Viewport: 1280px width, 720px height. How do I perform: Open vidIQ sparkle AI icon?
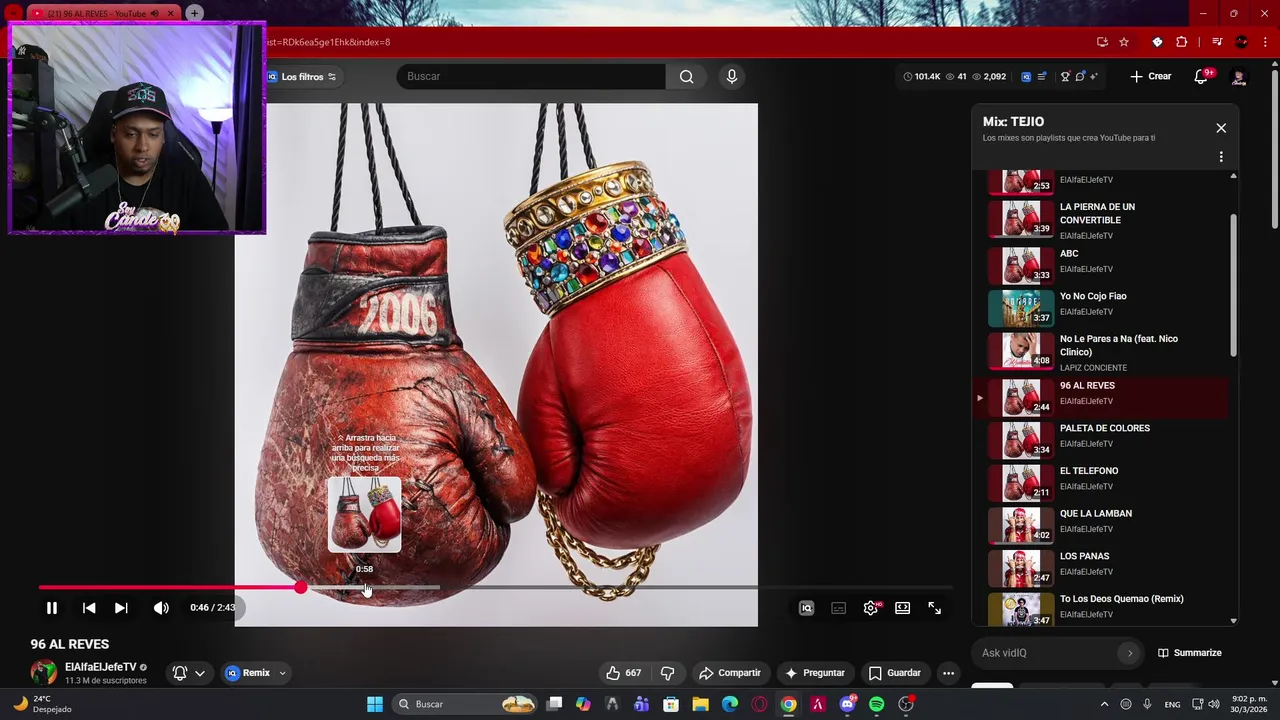1094,76
